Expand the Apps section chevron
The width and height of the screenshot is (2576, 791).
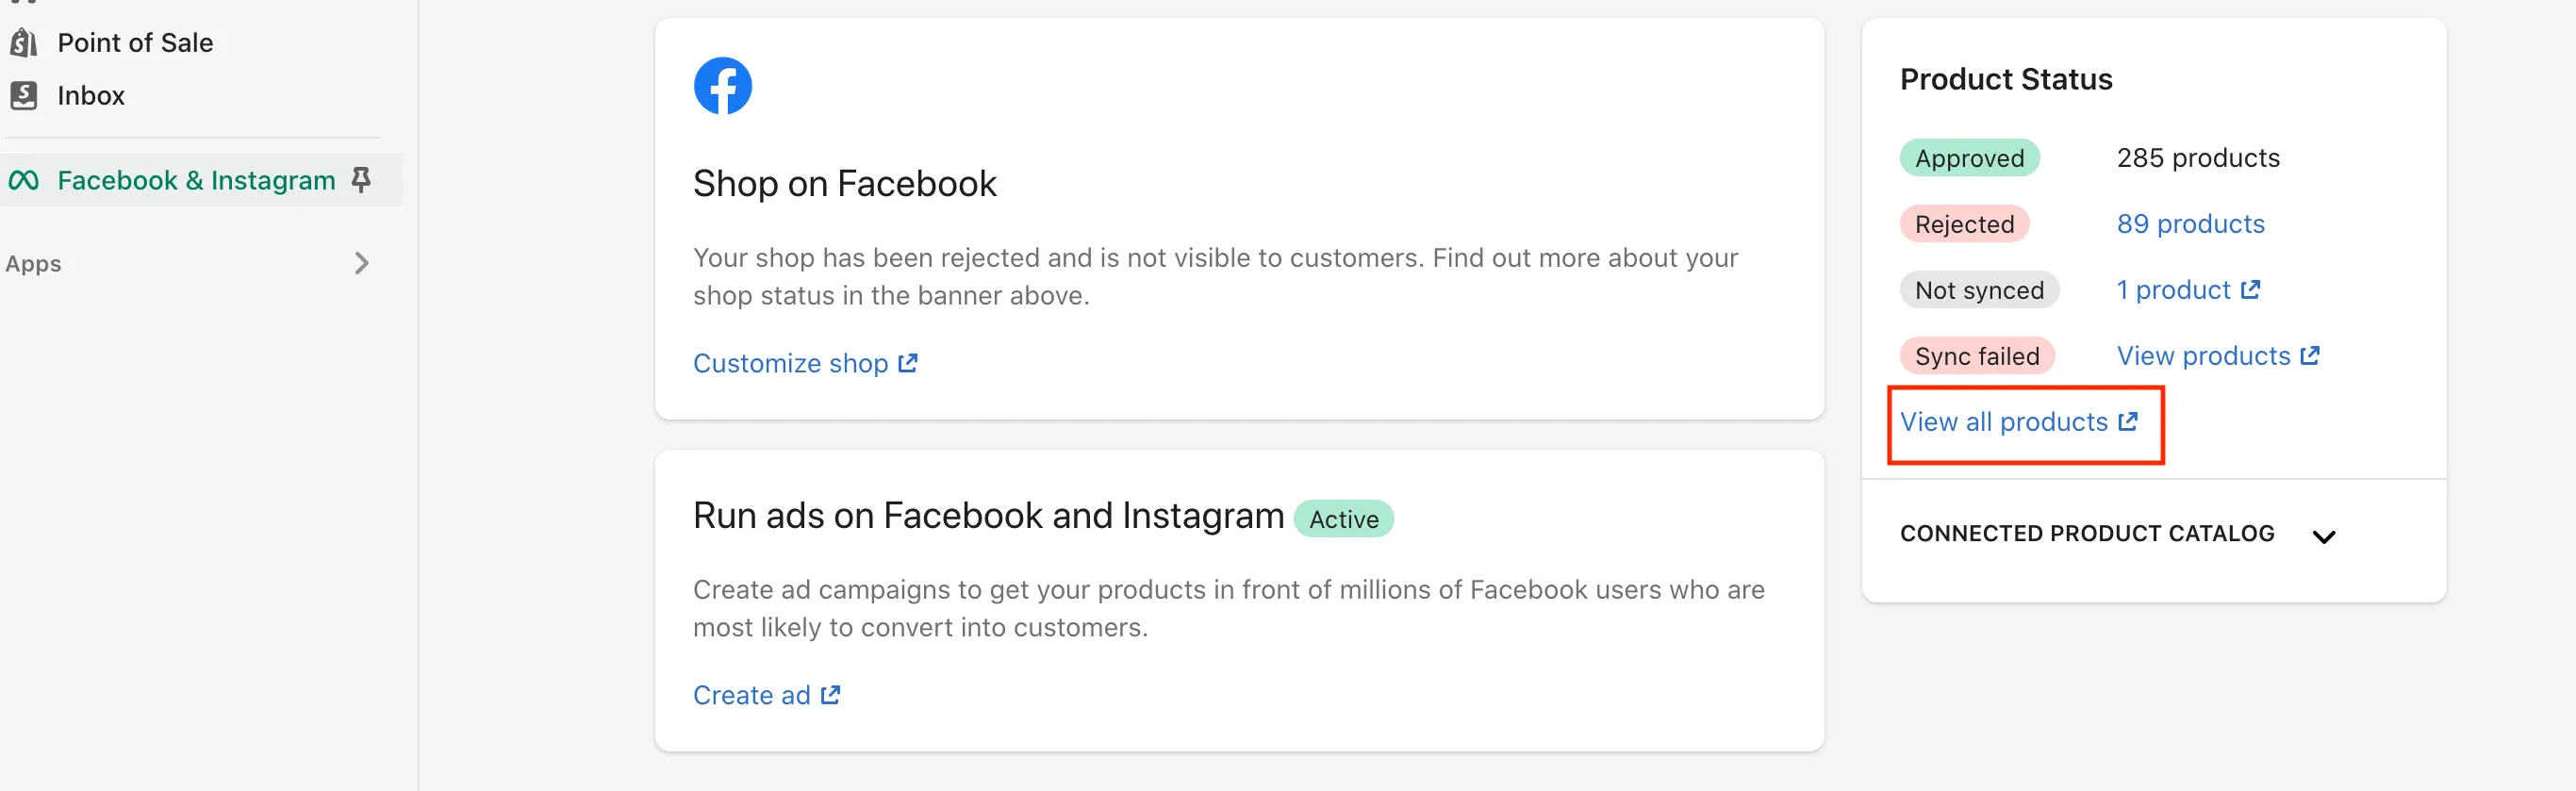[362, 263]
